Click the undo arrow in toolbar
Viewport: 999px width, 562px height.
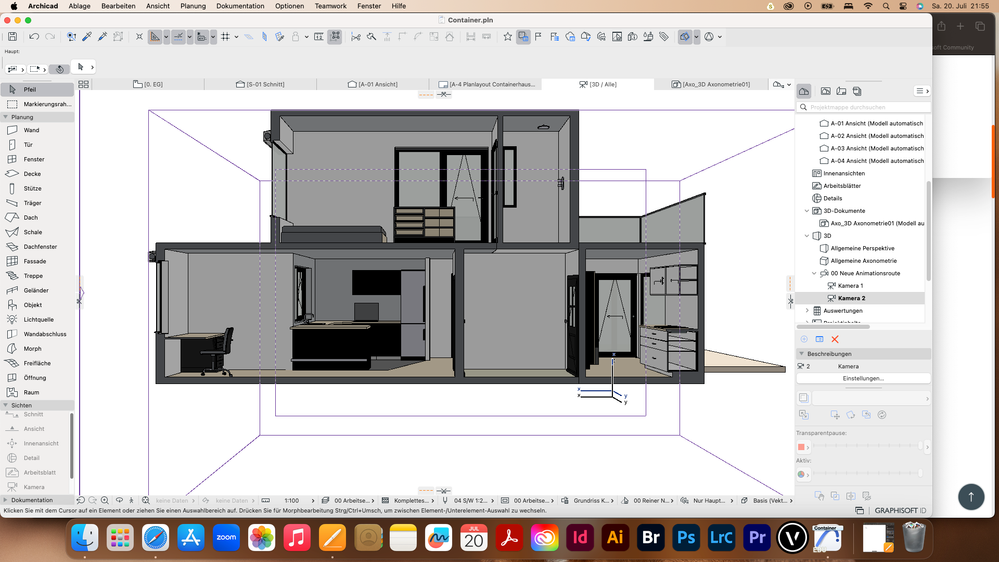34,37
